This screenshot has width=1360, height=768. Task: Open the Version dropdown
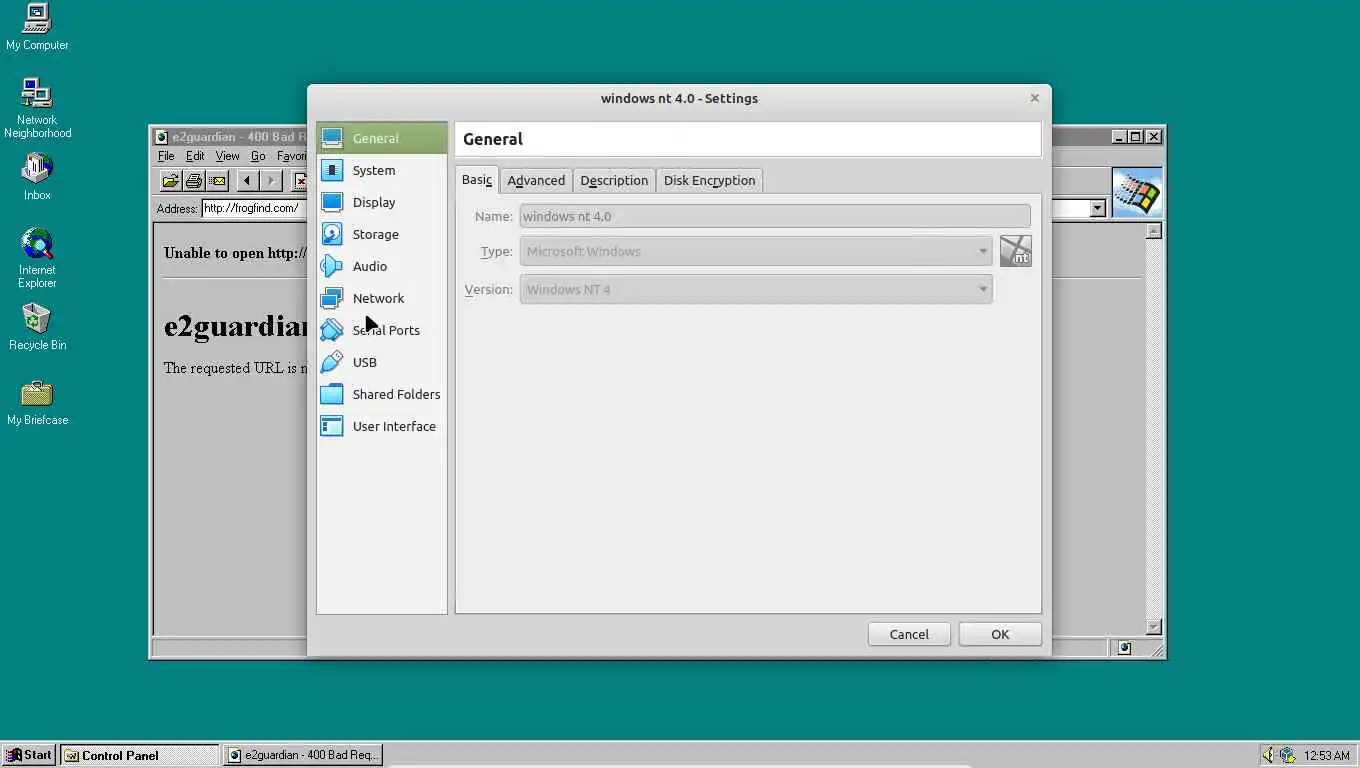click(x=756, y=289)
